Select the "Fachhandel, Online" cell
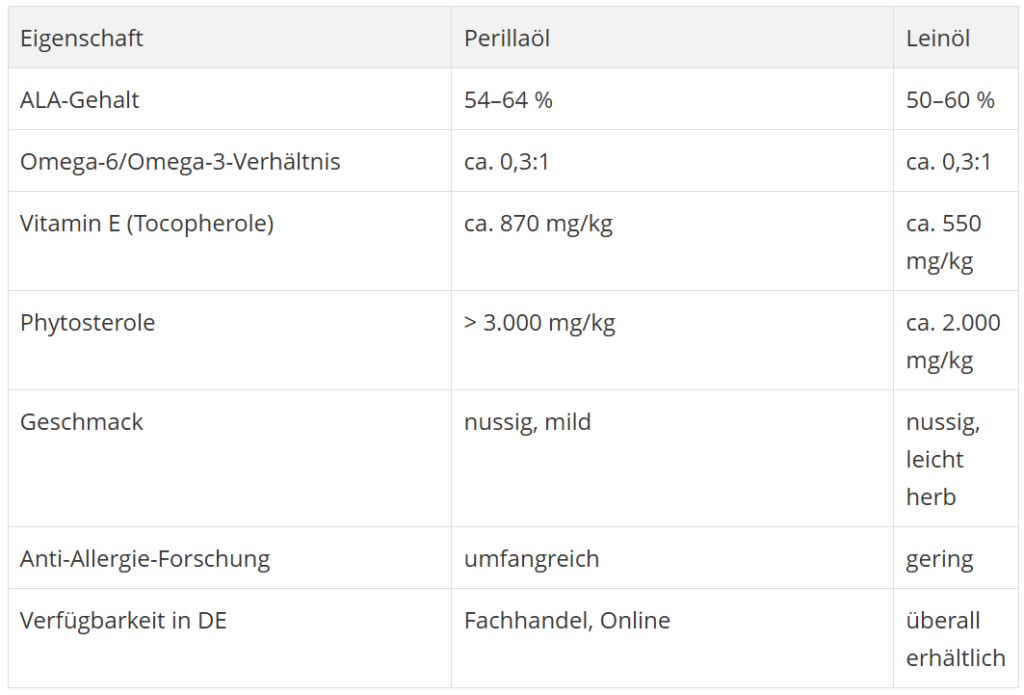Viewport: 1024px width, 695px height. point(567,620)
